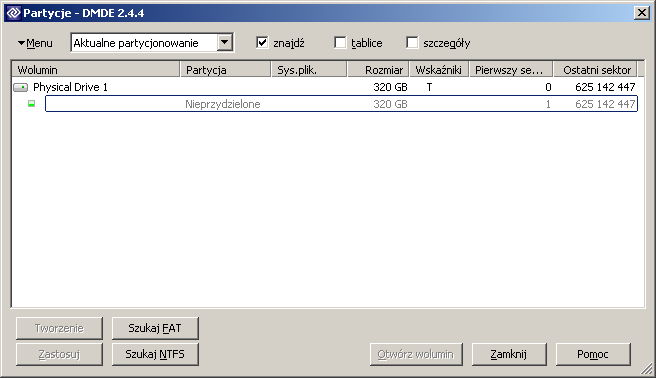Screen dimensions: 656x378
Task: Click the grey 320 GB of Nieprzydzielone row
Action: tap(390, 104)
